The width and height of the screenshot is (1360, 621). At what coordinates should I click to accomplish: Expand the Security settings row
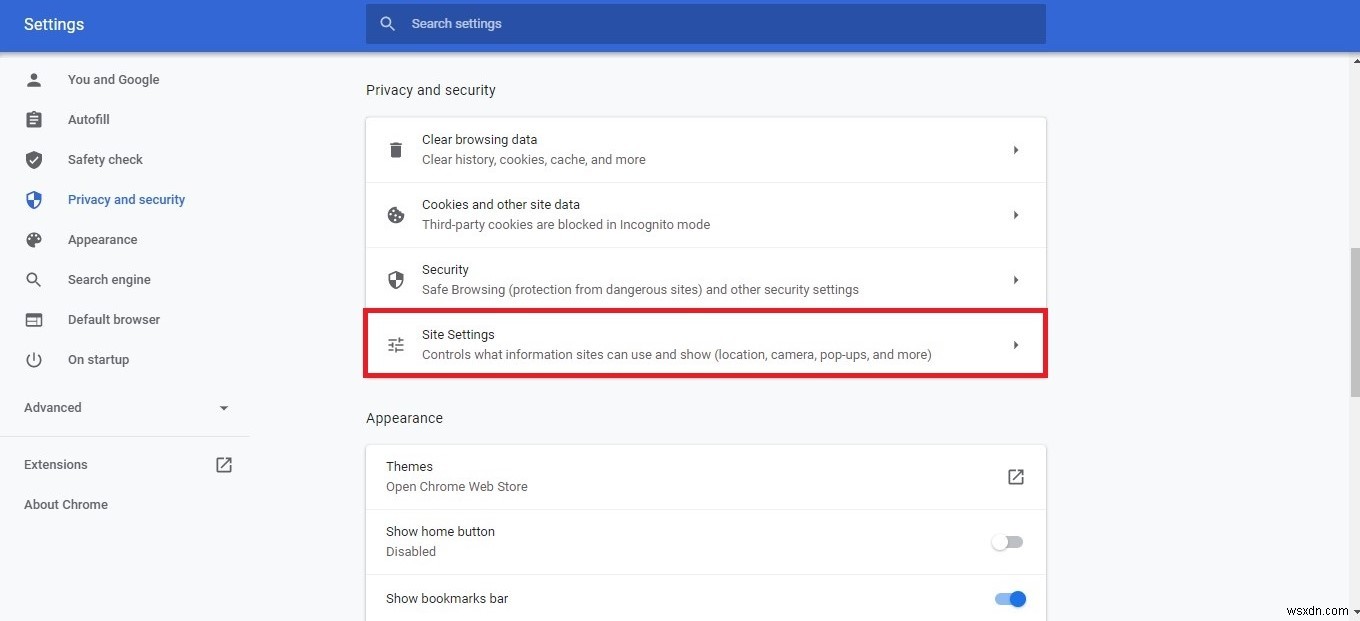(x=705, y=279)
